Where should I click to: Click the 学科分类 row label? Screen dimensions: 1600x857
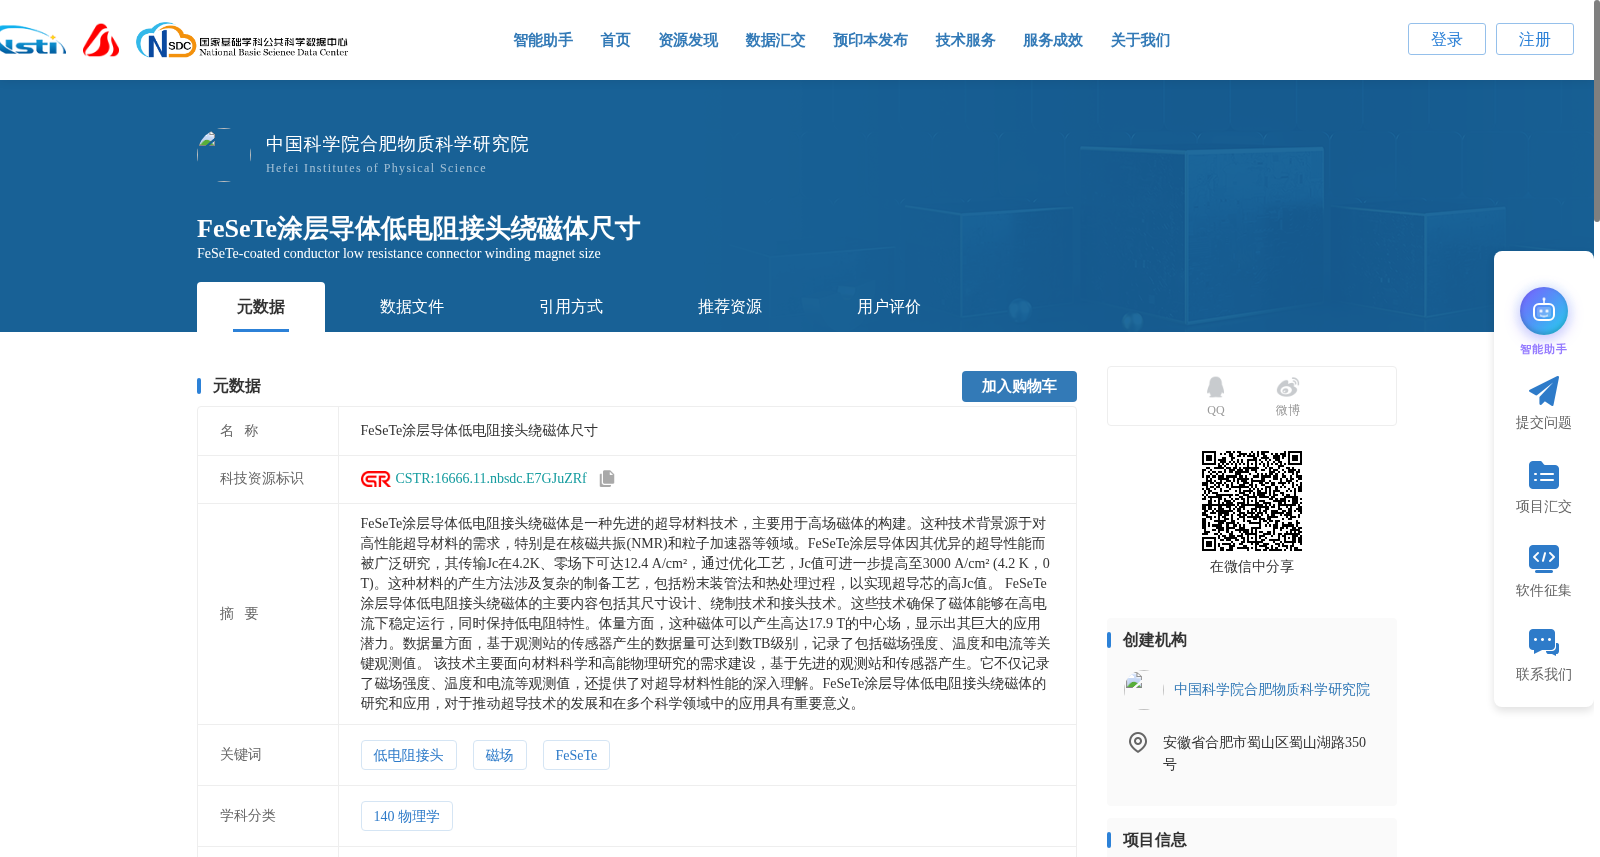click(x=248, y=816)
